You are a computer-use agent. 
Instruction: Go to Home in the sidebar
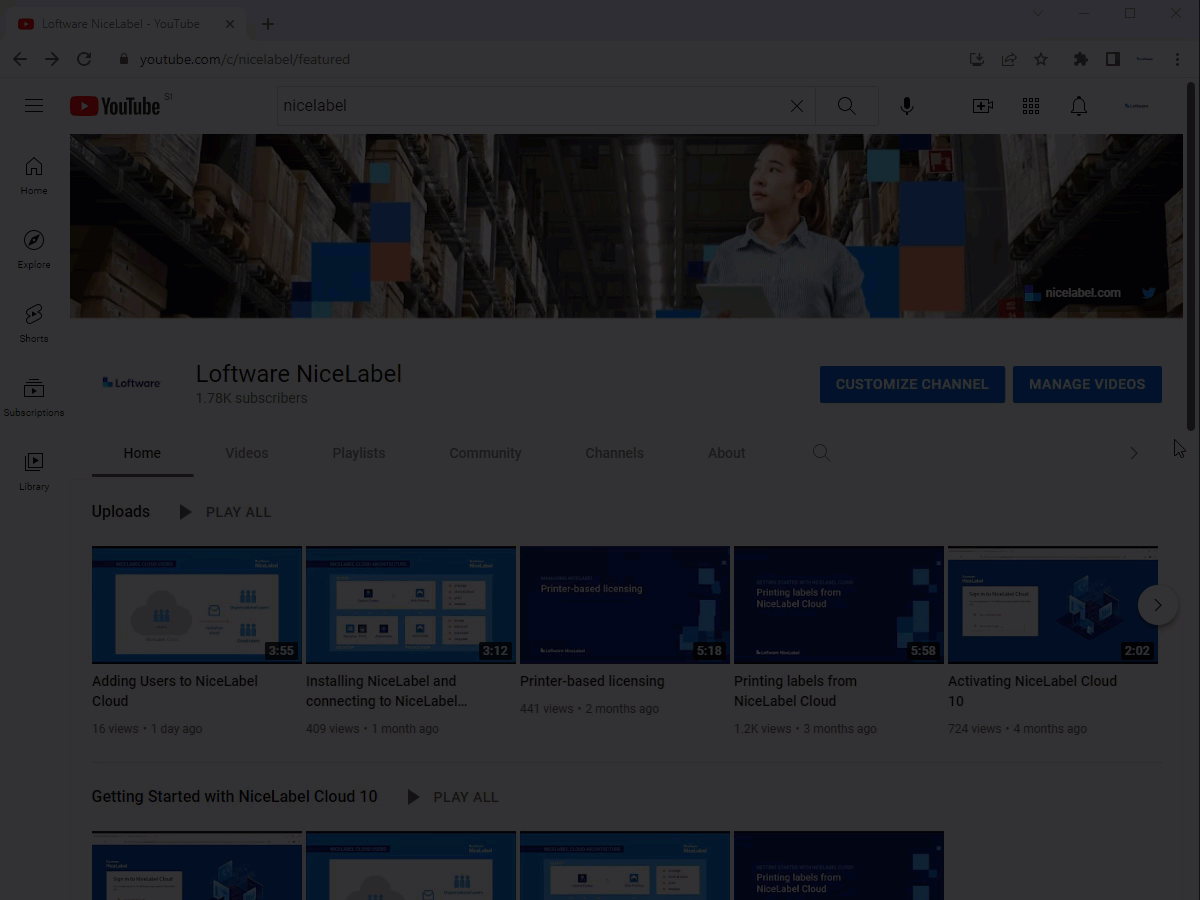(x=34, y=175)
